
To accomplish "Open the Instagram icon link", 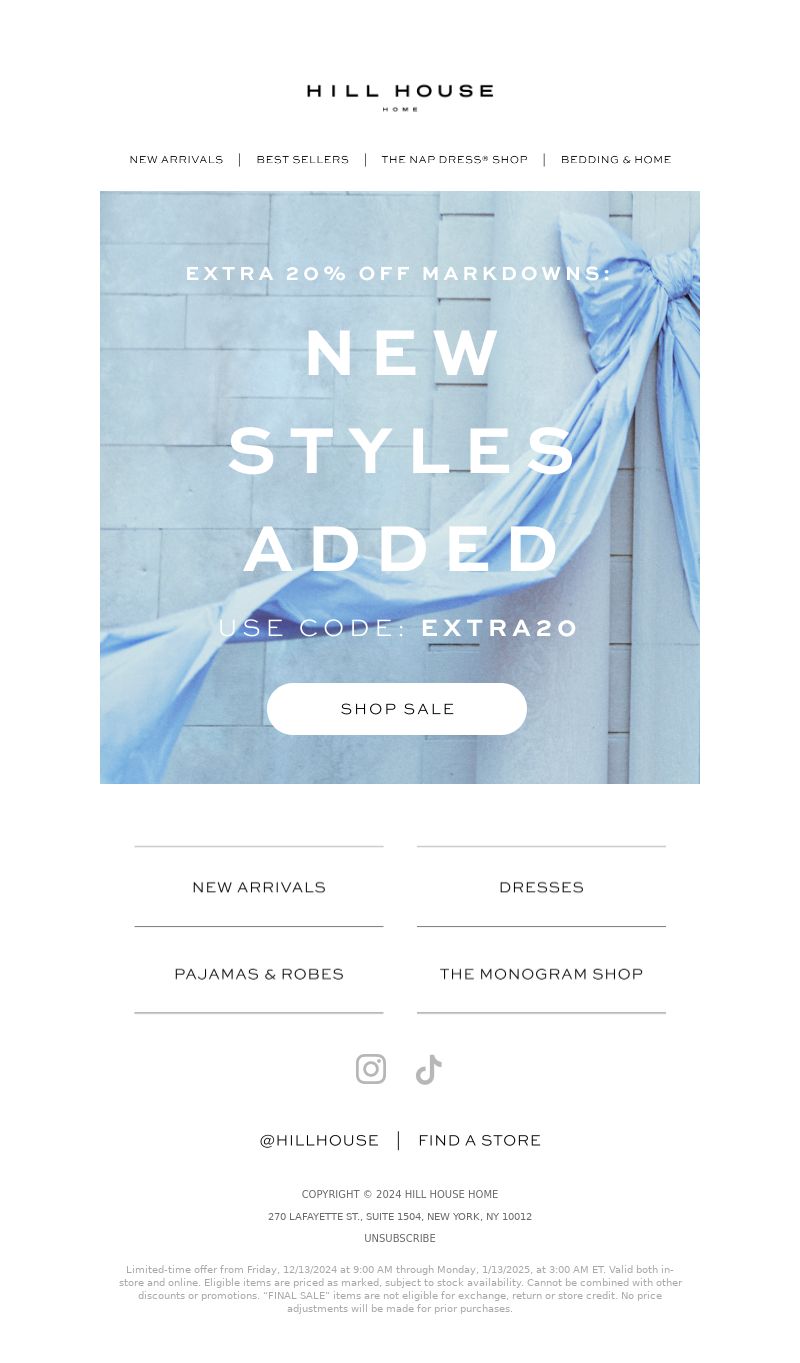I will coord(371,1069).
